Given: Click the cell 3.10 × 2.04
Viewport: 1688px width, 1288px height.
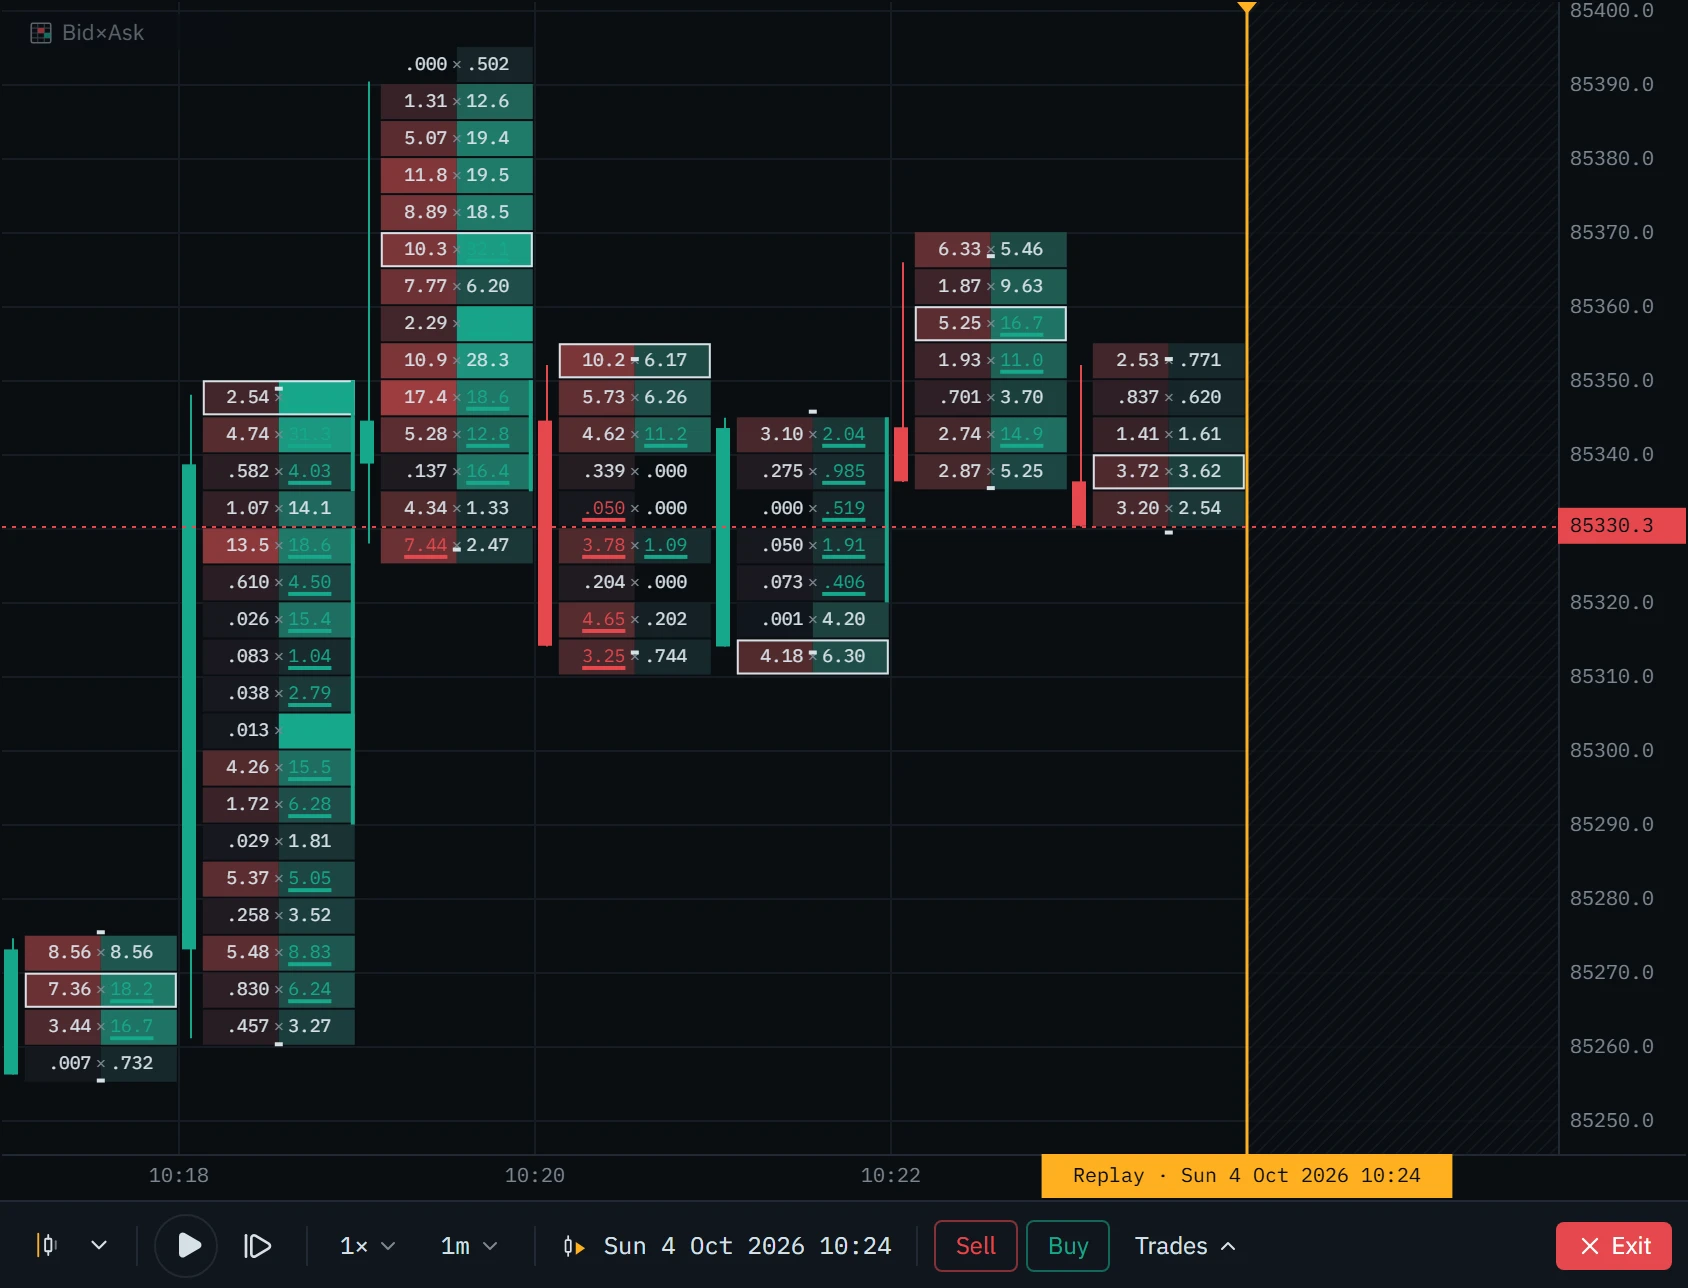Looking at the screenshot, I should [812, 434].
